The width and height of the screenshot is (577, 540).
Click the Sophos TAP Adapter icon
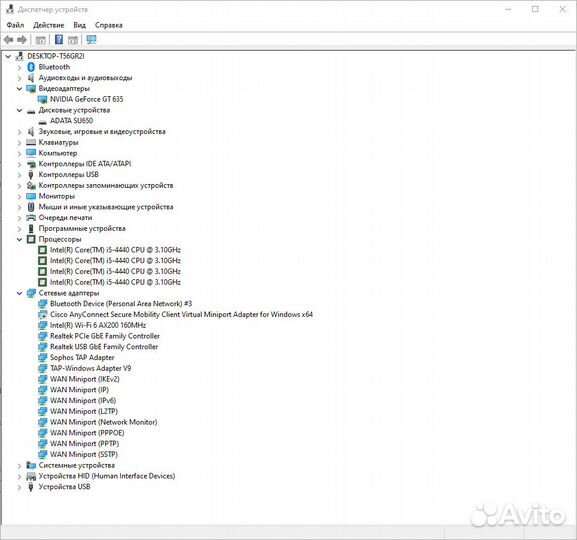coord(43,358)
